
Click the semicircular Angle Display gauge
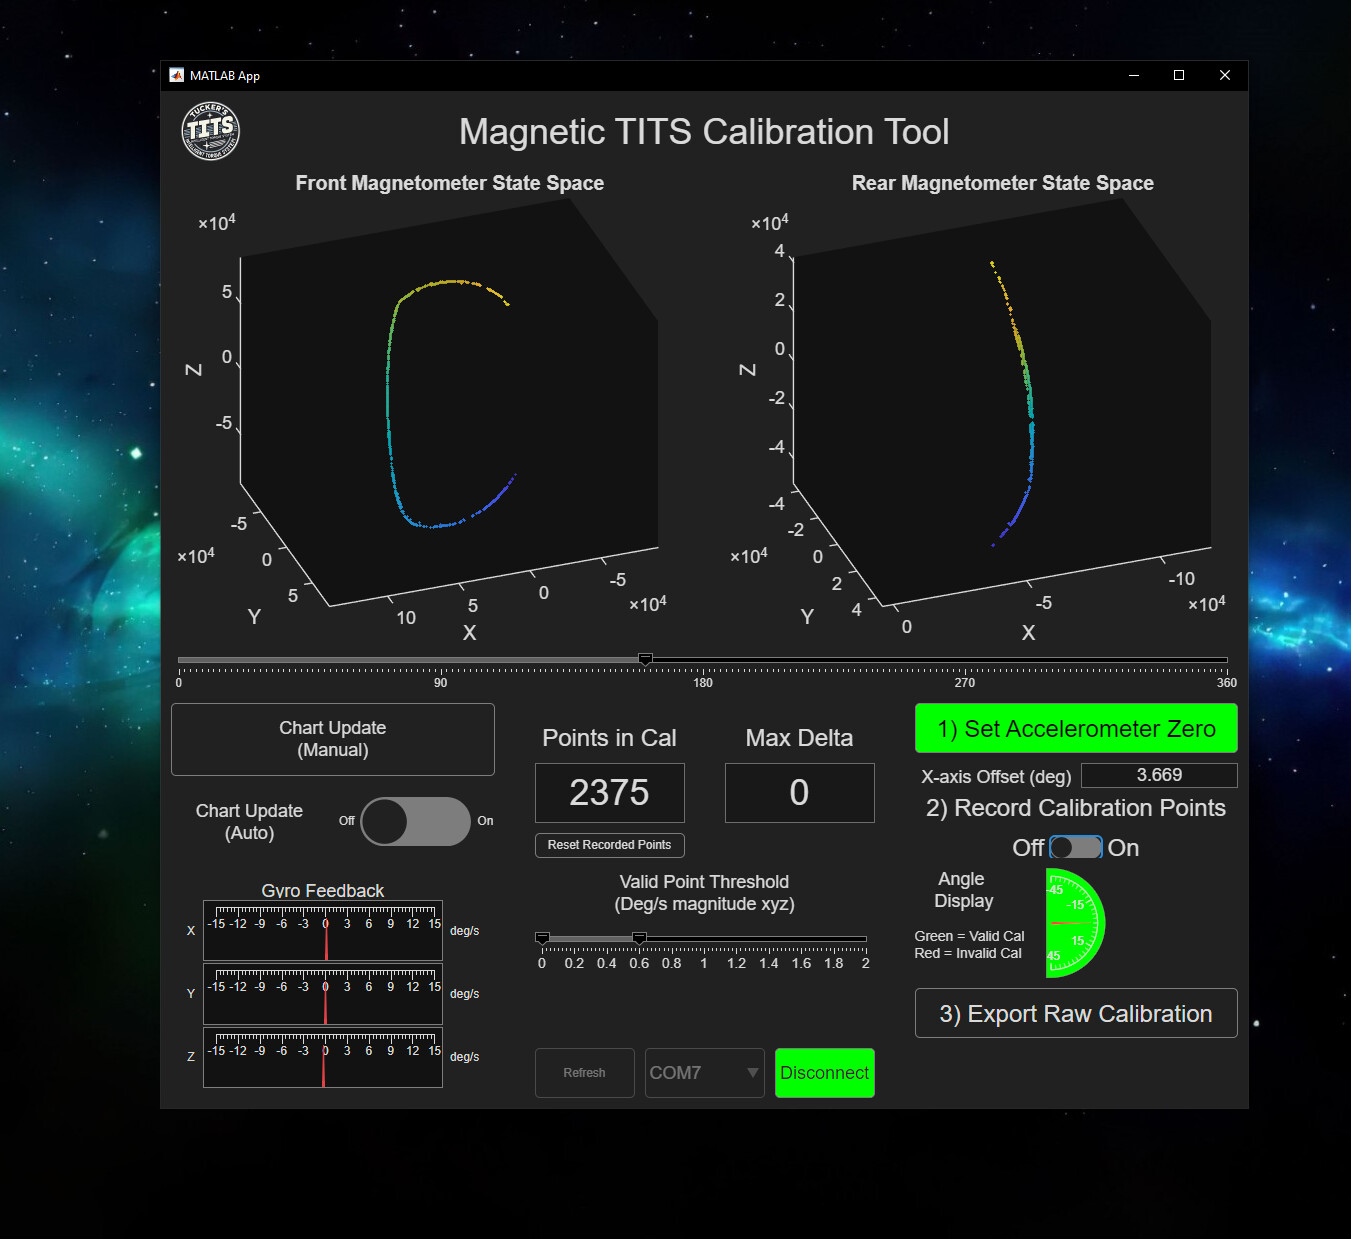[1073, 923]
